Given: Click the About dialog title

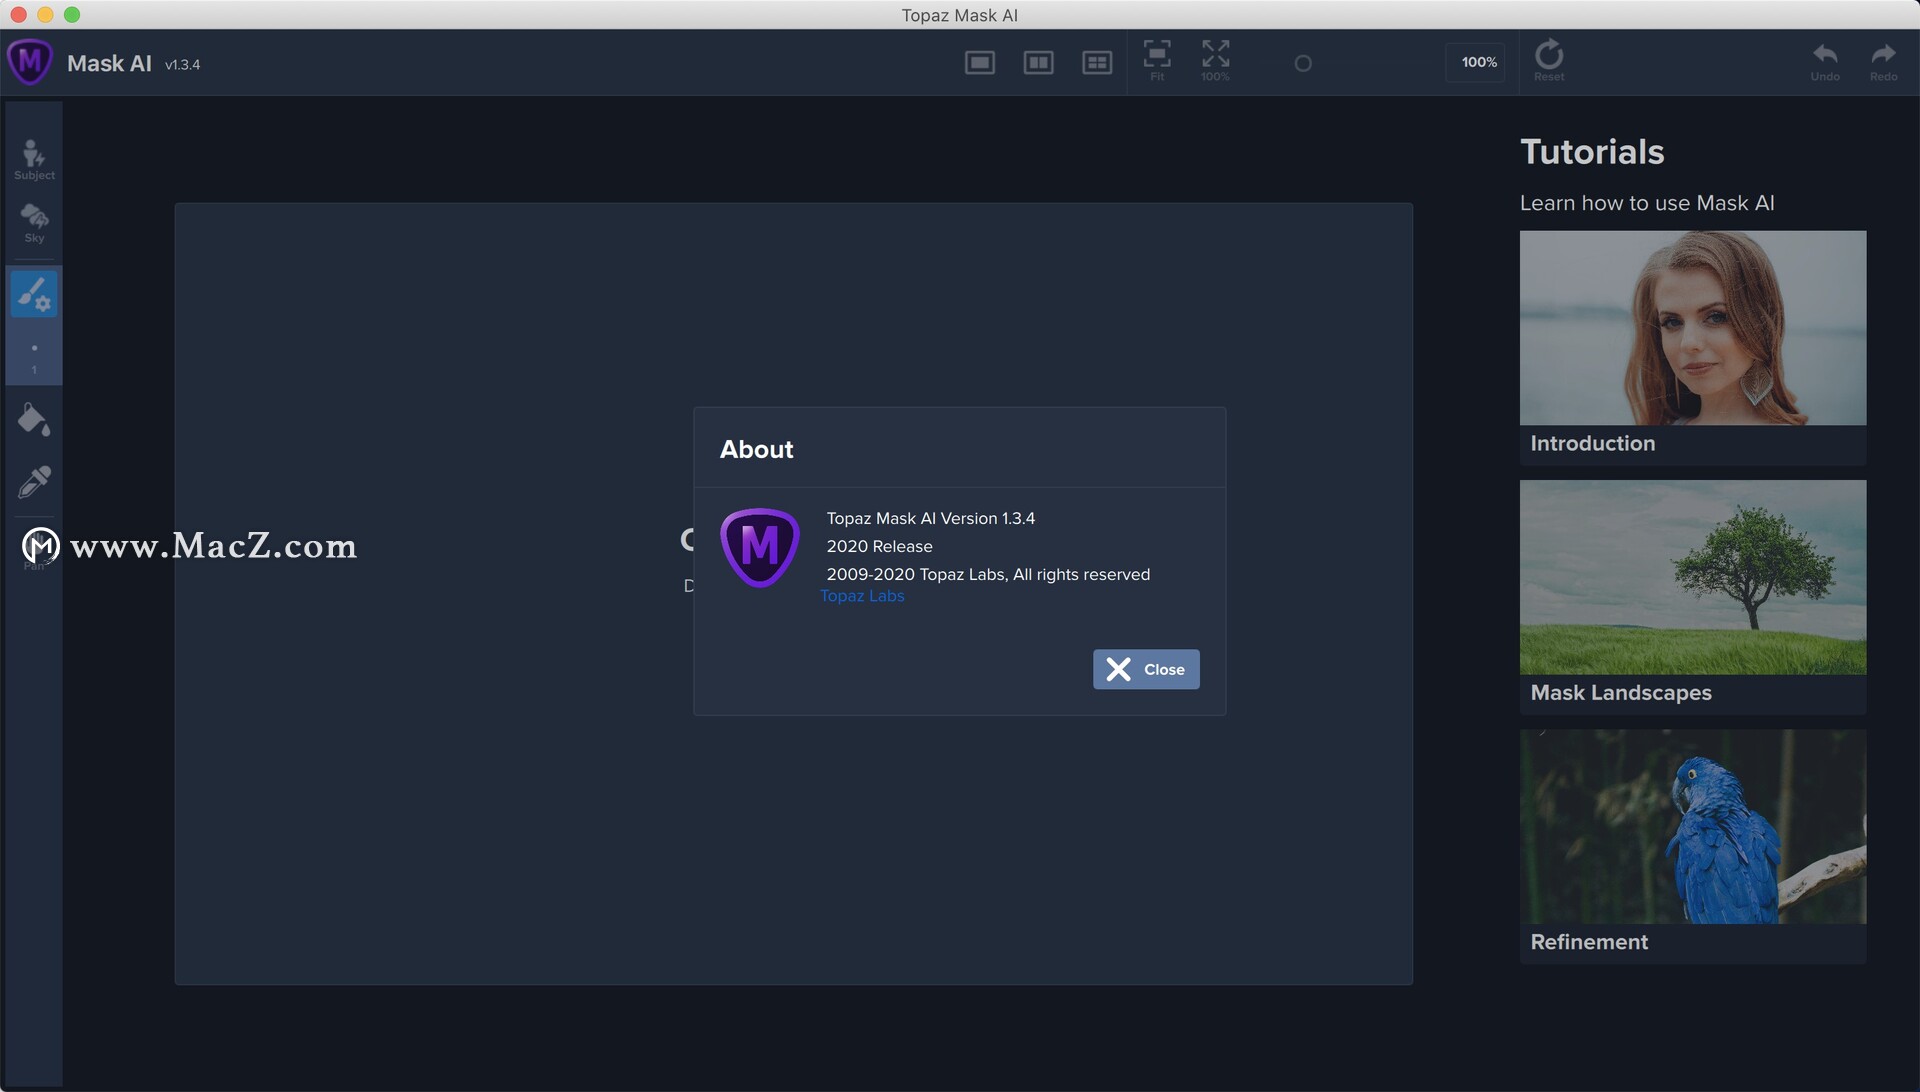Looking at the screenshot, I should pos(756,449).
